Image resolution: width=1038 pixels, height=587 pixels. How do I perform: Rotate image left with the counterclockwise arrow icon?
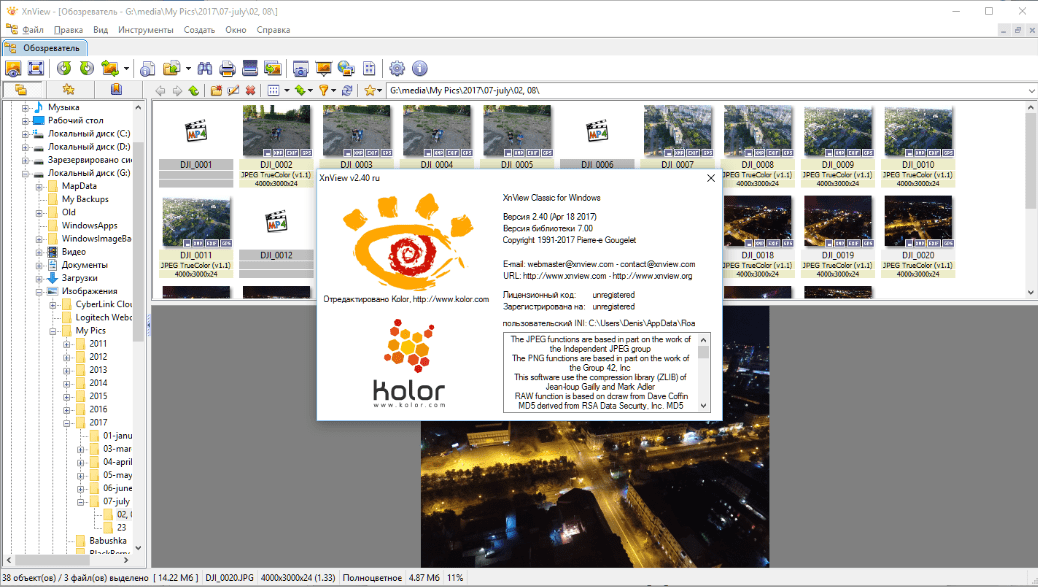[x=64, y=68]
